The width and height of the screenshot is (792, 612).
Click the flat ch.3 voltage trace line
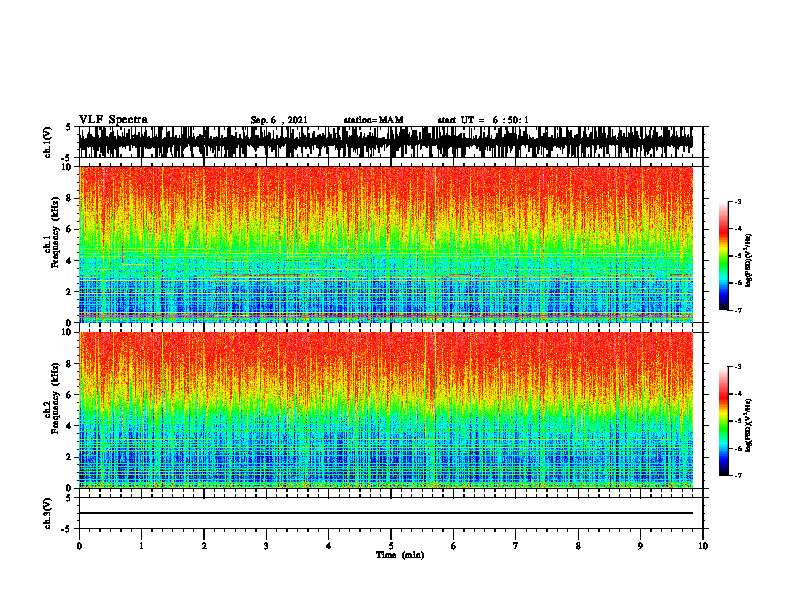tap(386, 513)
